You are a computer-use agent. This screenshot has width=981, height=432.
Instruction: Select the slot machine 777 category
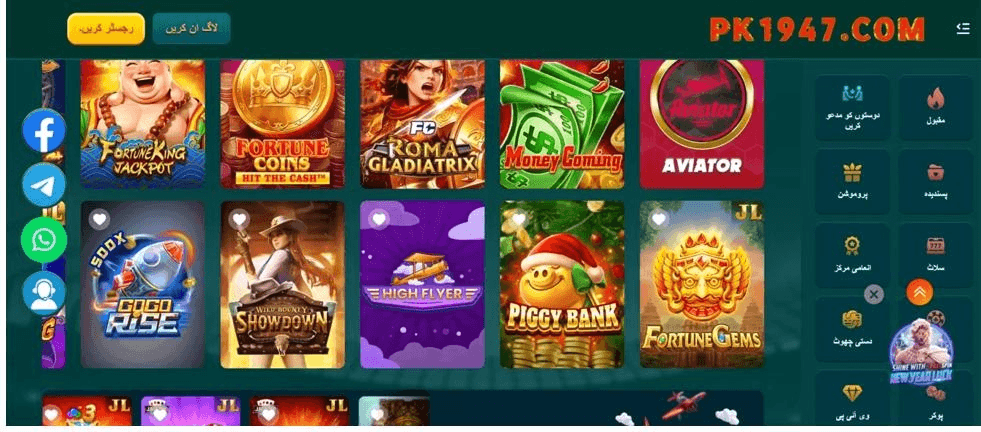point(935,245)
